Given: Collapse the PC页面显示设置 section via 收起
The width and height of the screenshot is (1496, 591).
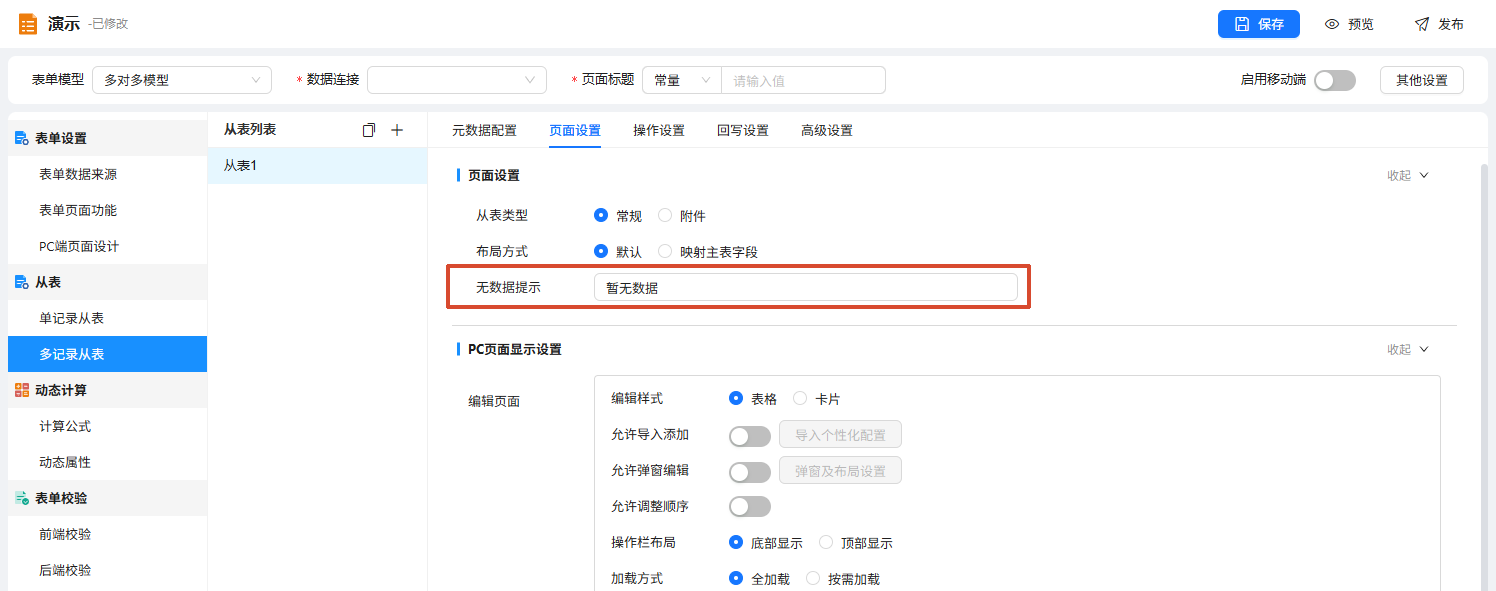Looking at the screenshot, I should (1408, 349).
